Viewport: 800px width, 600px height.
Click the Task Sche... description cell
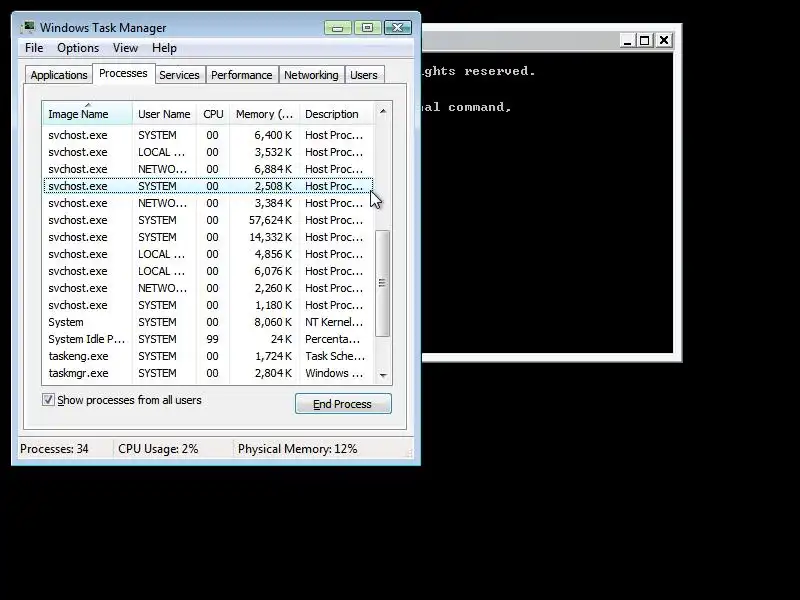tap(335, 356)
